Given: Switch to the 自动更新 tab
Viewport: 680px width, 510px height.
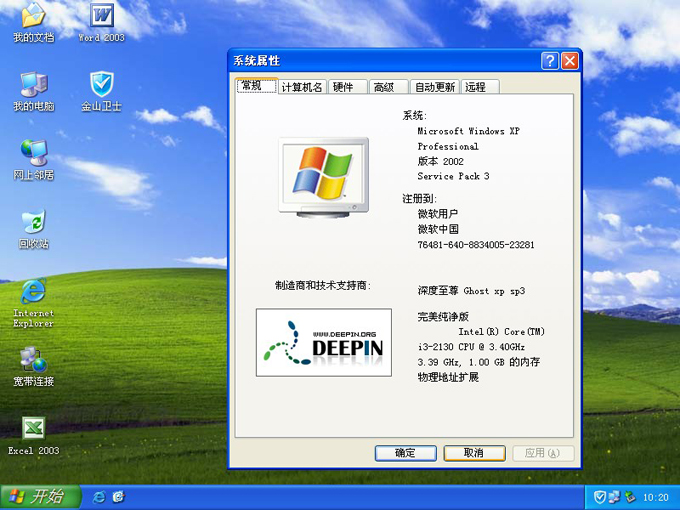Looking at the screenshot, I should click(x=435, y=87).
